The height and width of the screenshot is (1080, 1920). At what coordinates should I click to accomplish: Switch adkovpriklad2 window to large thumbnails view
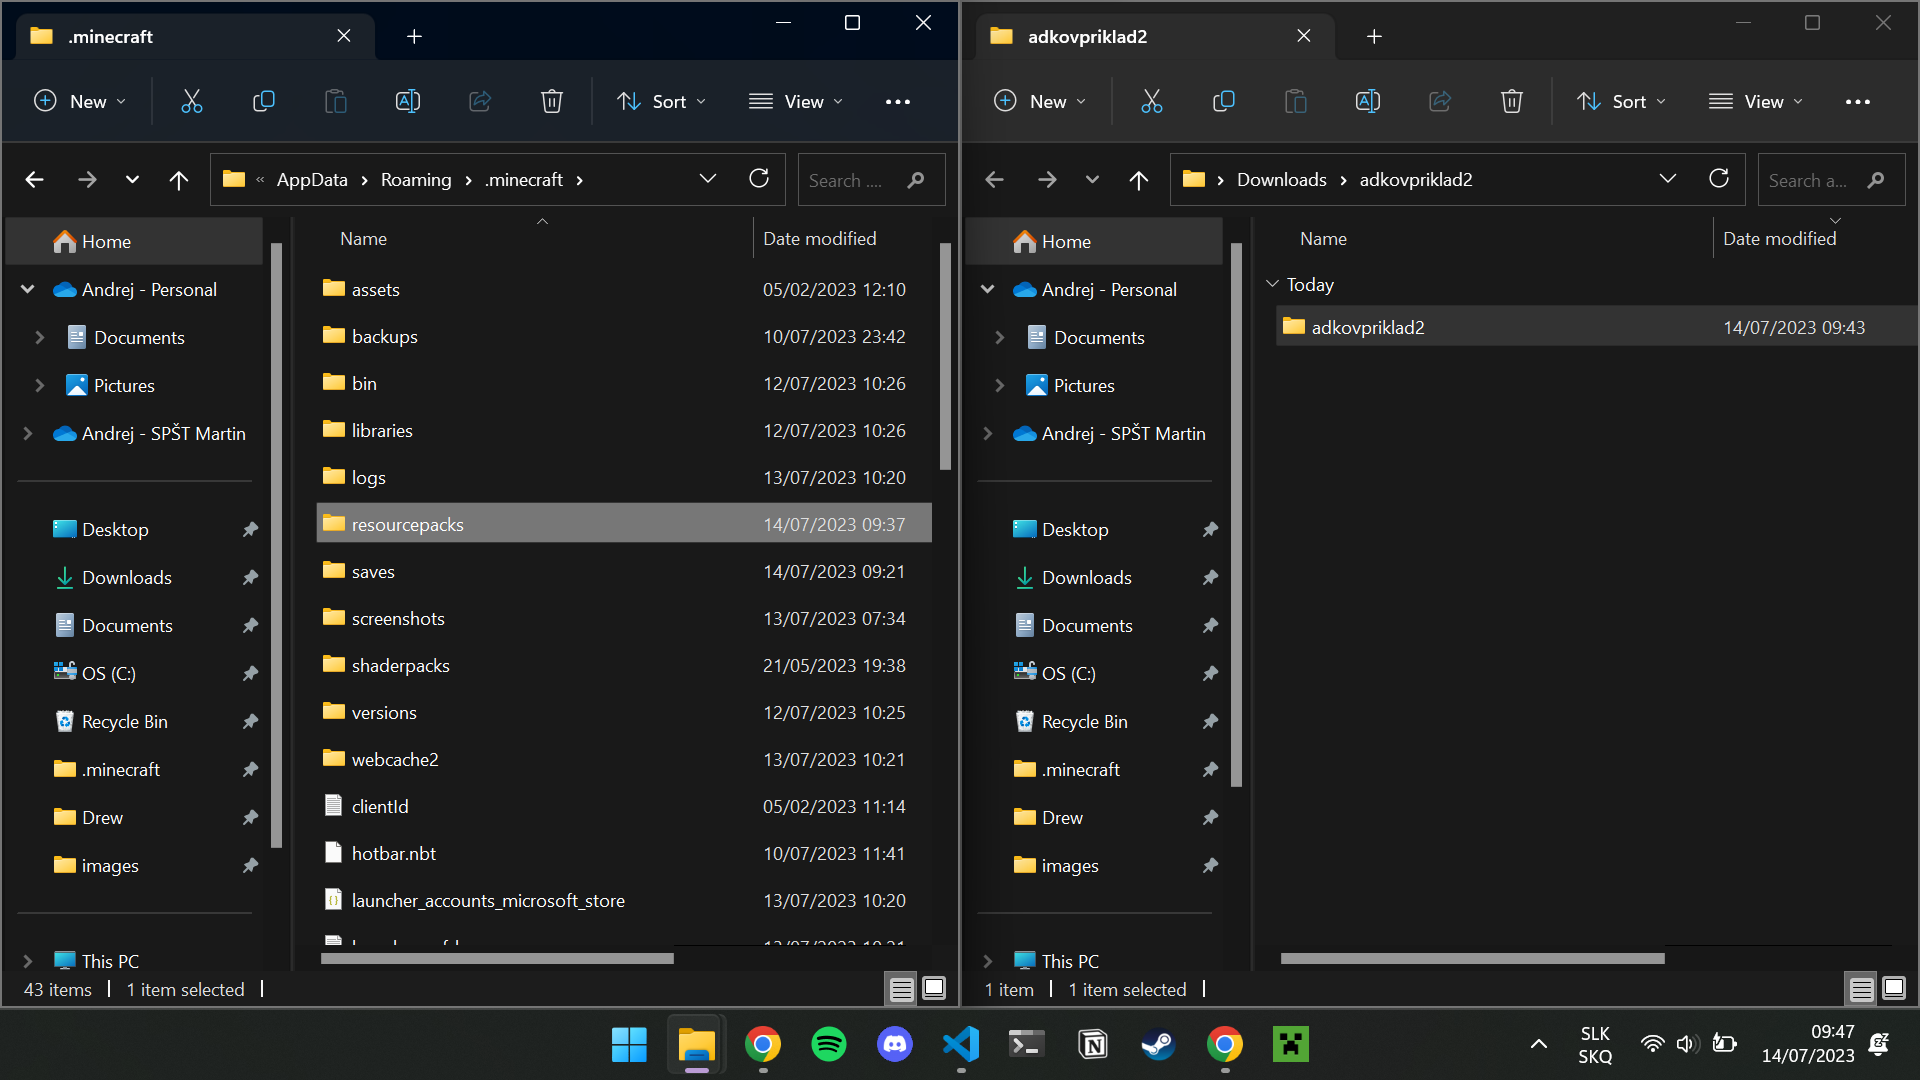[x=1894, y=989]
